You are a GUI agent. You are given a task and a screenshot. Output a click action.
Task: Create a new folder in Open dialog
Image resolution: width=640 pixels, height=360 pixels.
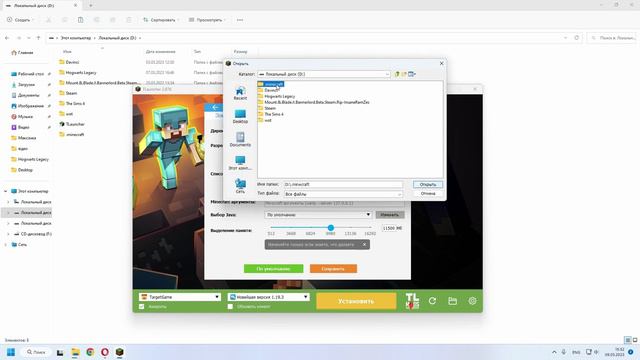(x=404, y=74)
